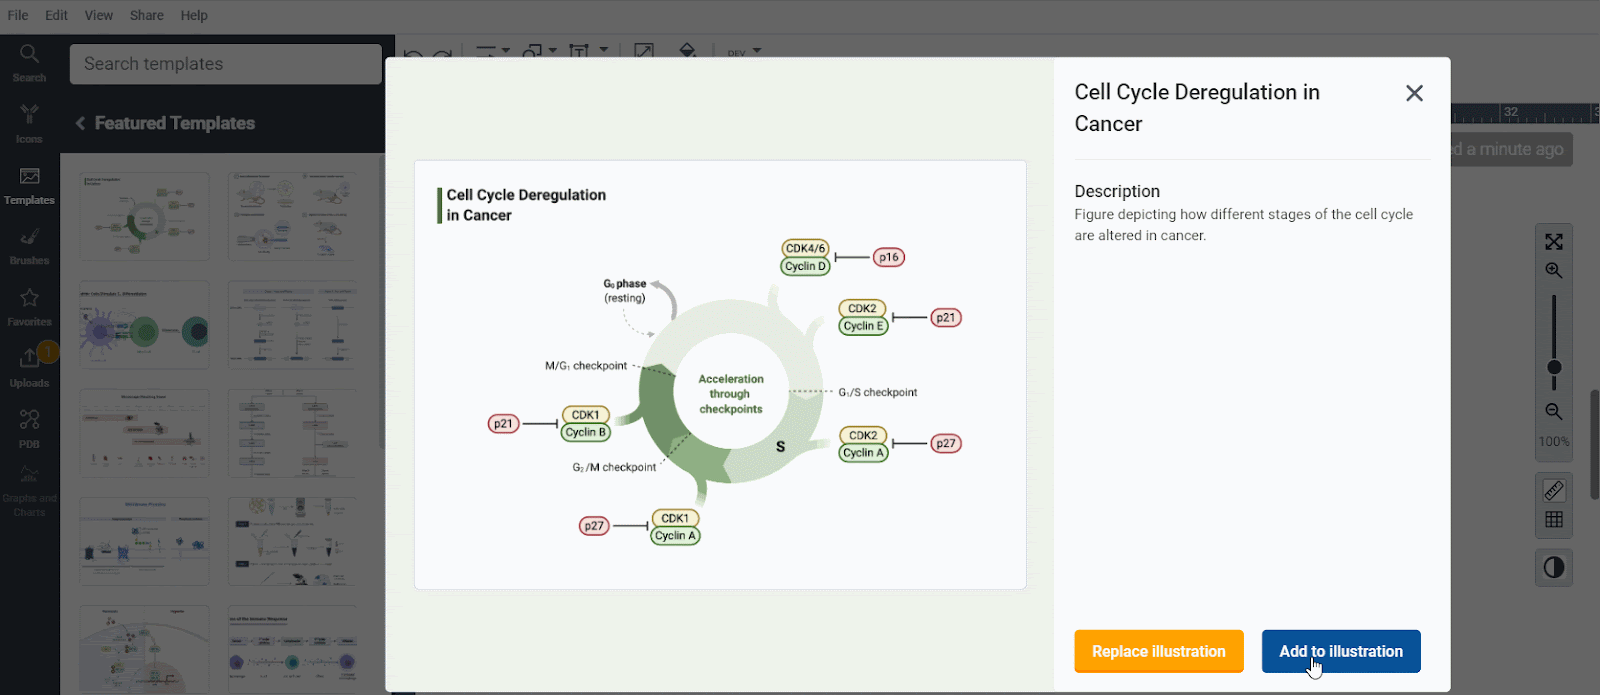Toggle the canvas grid
This screenshot has height=695, width=1600.
coord(1553,520)
